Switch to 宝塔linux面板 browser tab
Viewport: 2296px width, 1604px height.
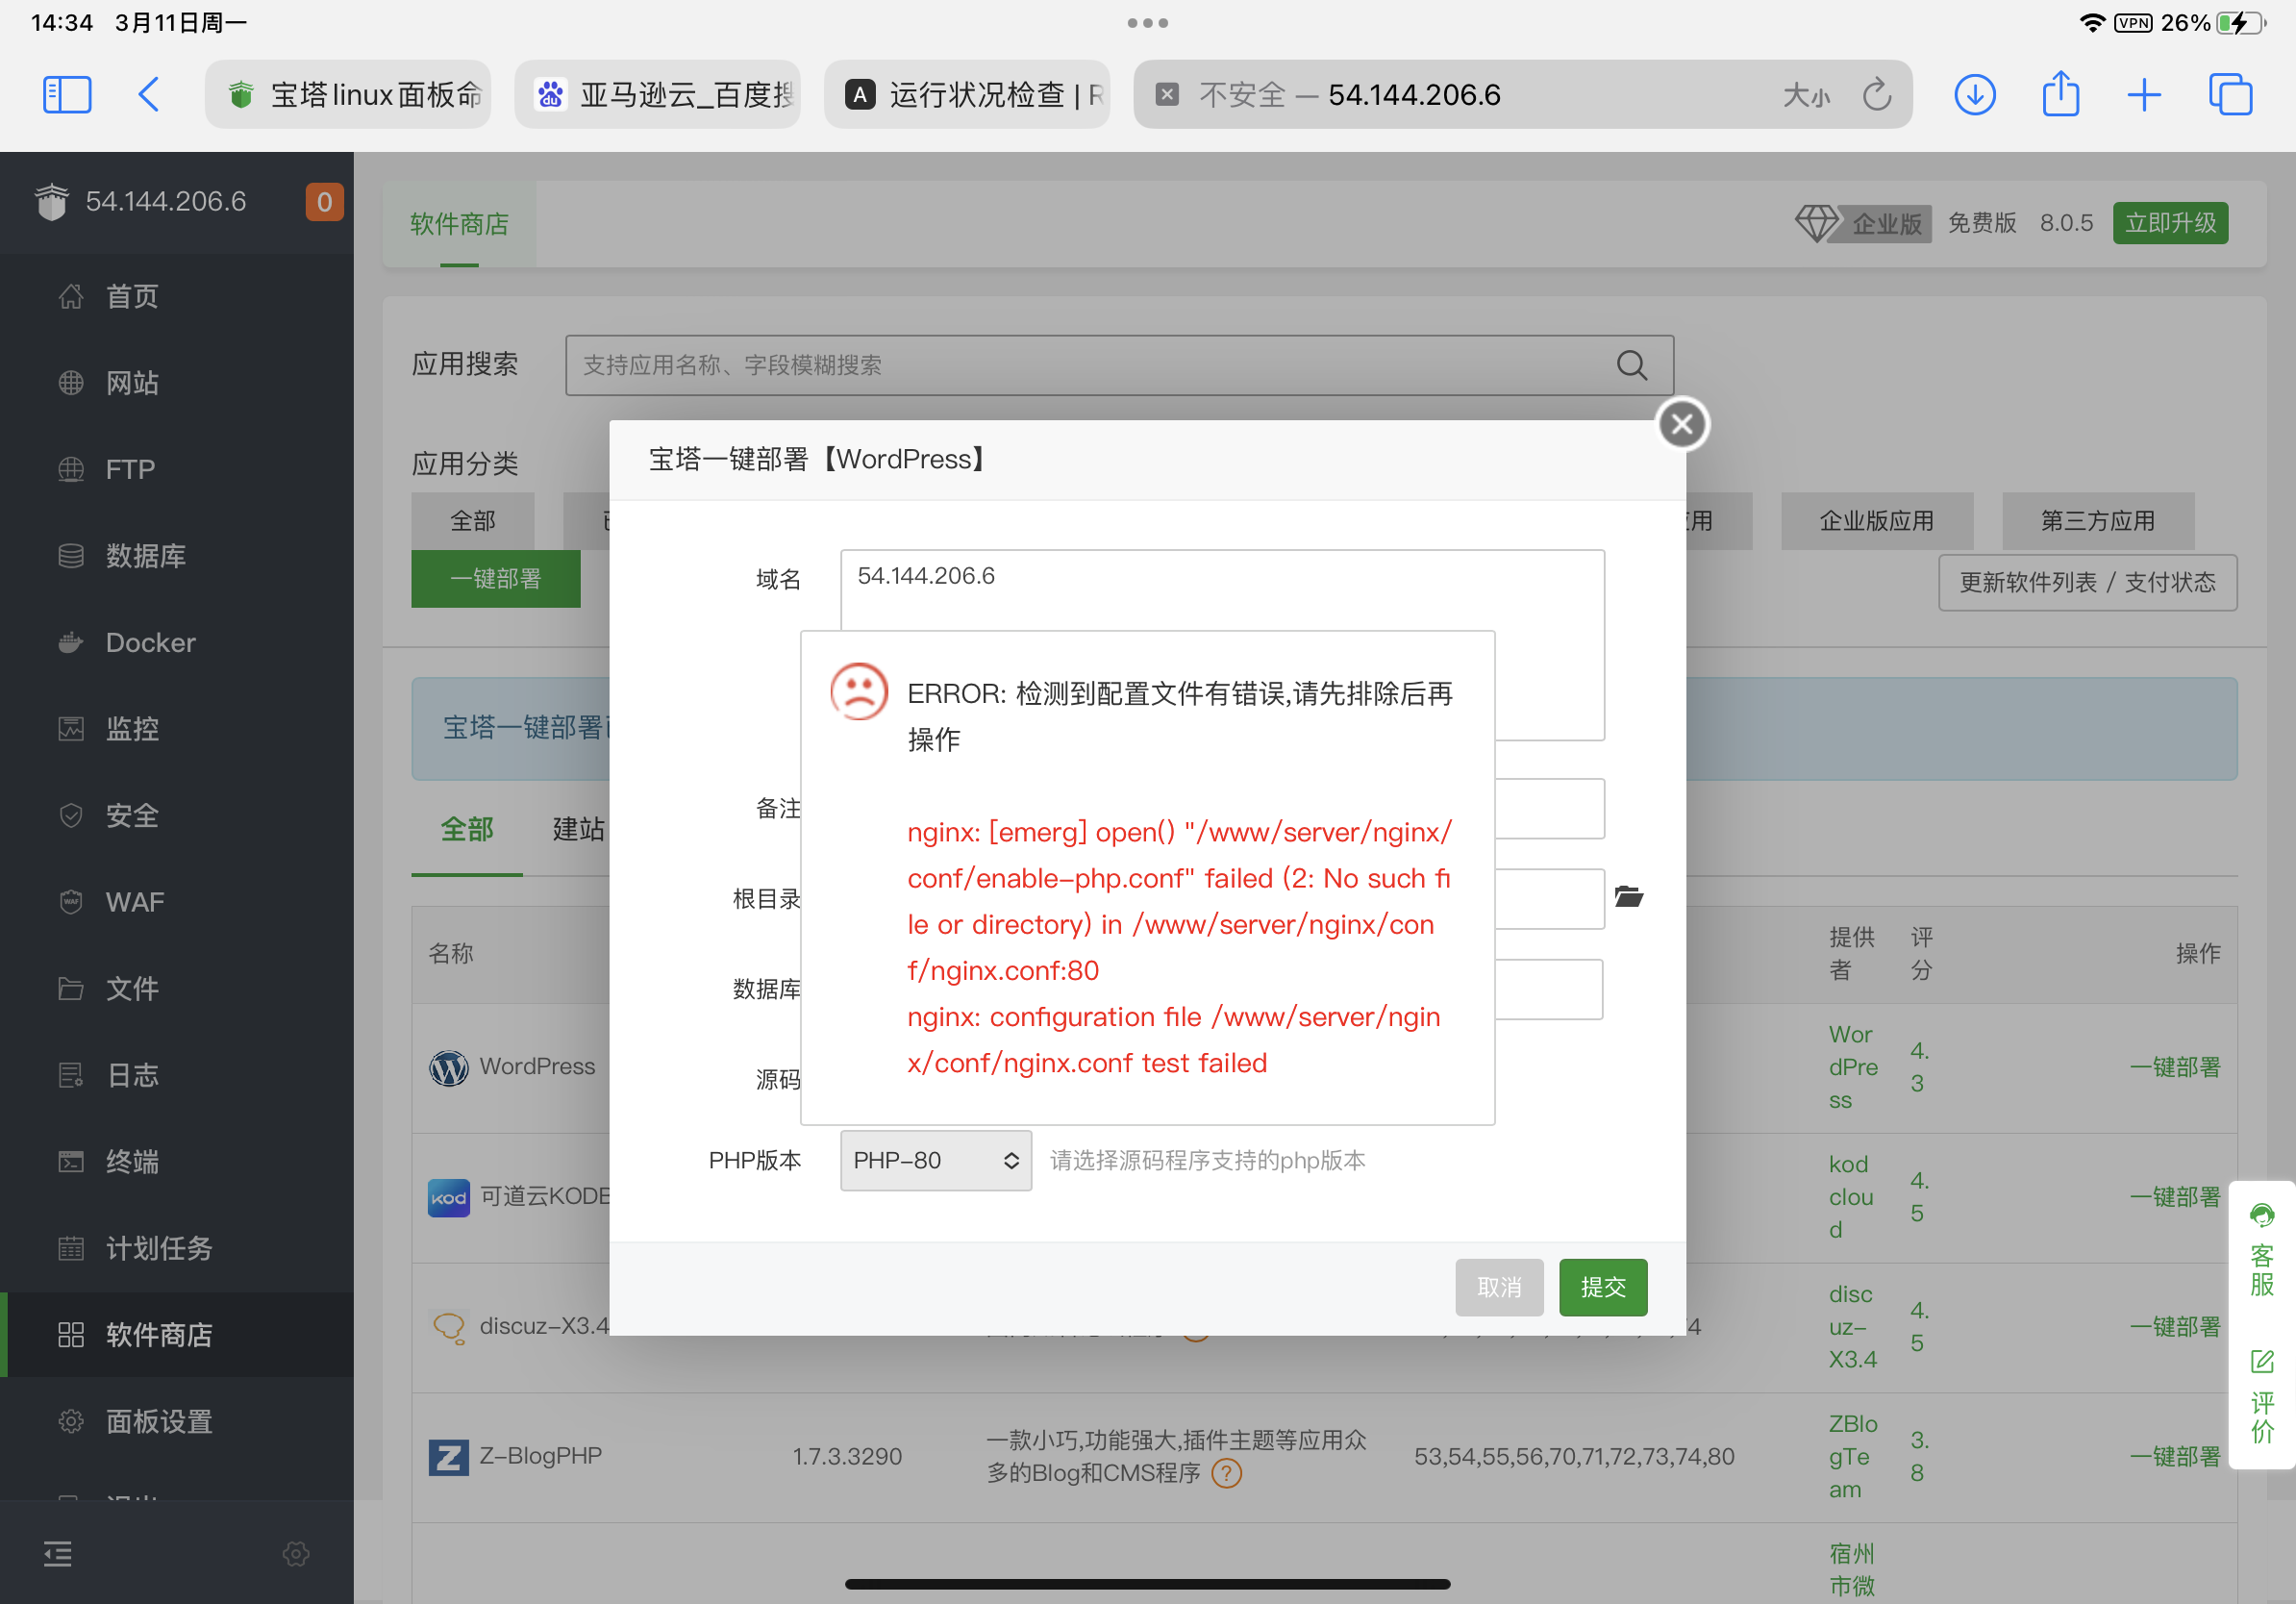348,95
